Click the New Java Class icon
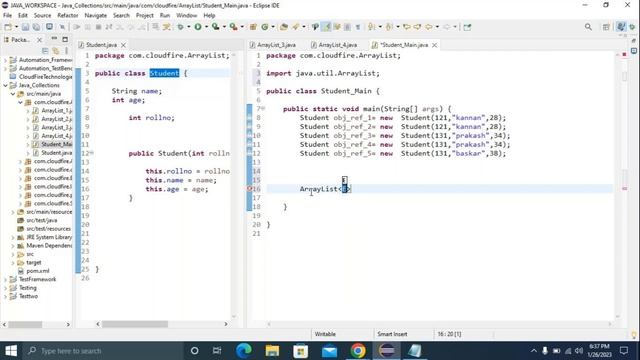 click(x=264, y=27)
